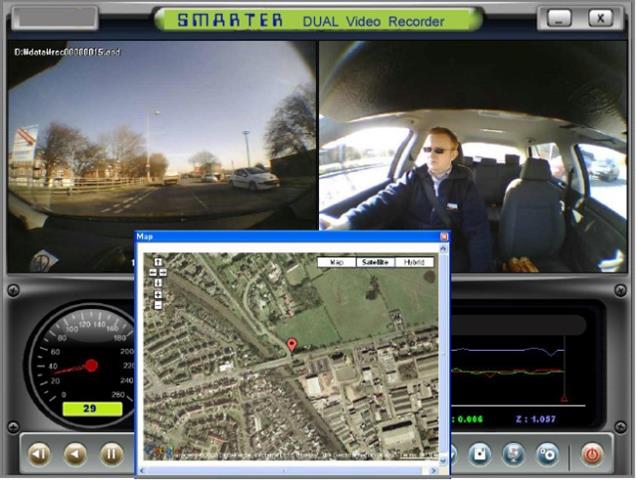636x480 pixels.
Task: Switch the map to Map view
Action: (x=337, y=262)
